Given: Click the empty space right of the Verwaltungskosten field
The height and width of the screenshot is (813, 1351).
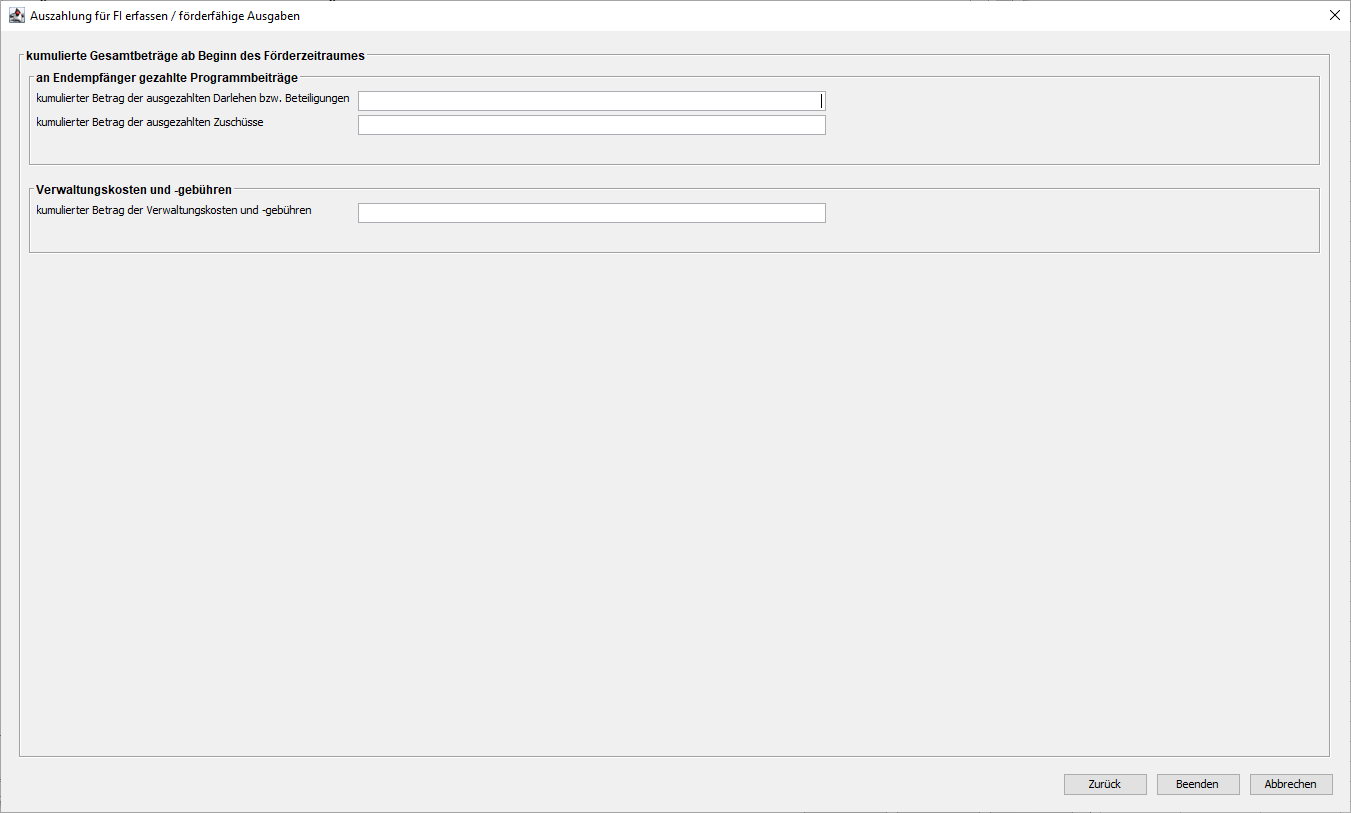Looking at the screenshot, I should point(1070,214).
